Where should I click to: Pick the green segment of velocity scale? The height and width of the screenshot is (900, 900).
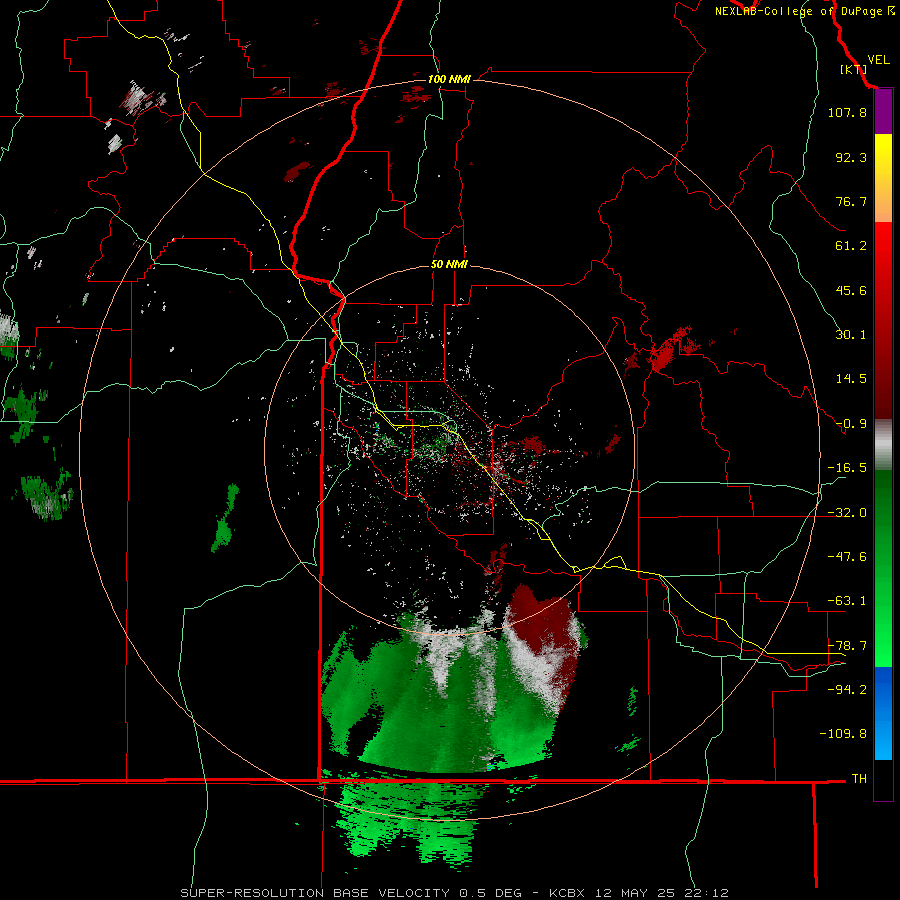pos(883,568)
